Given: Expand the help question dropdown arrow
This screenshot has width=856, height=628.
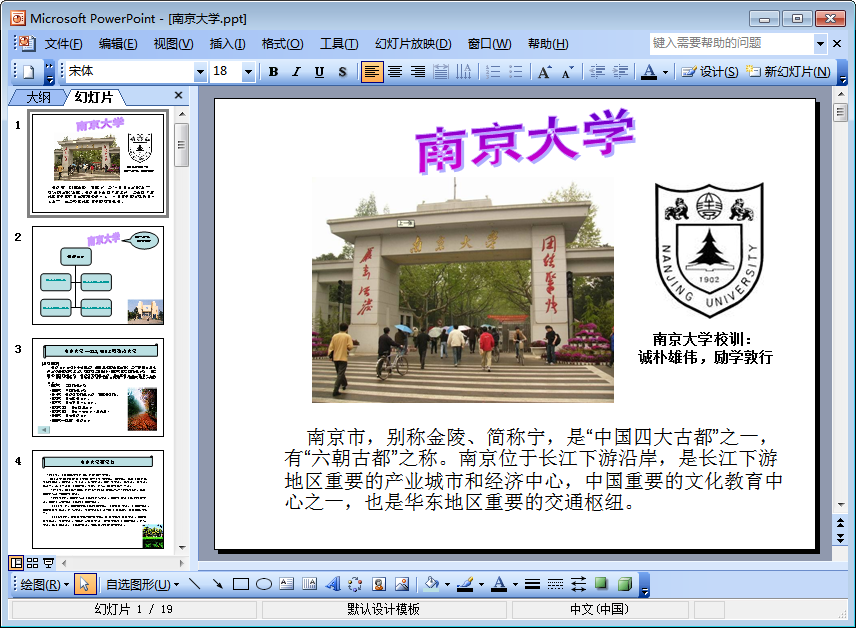Looking at the screenshot, I should pyautogui.click(x=820, y=43).
